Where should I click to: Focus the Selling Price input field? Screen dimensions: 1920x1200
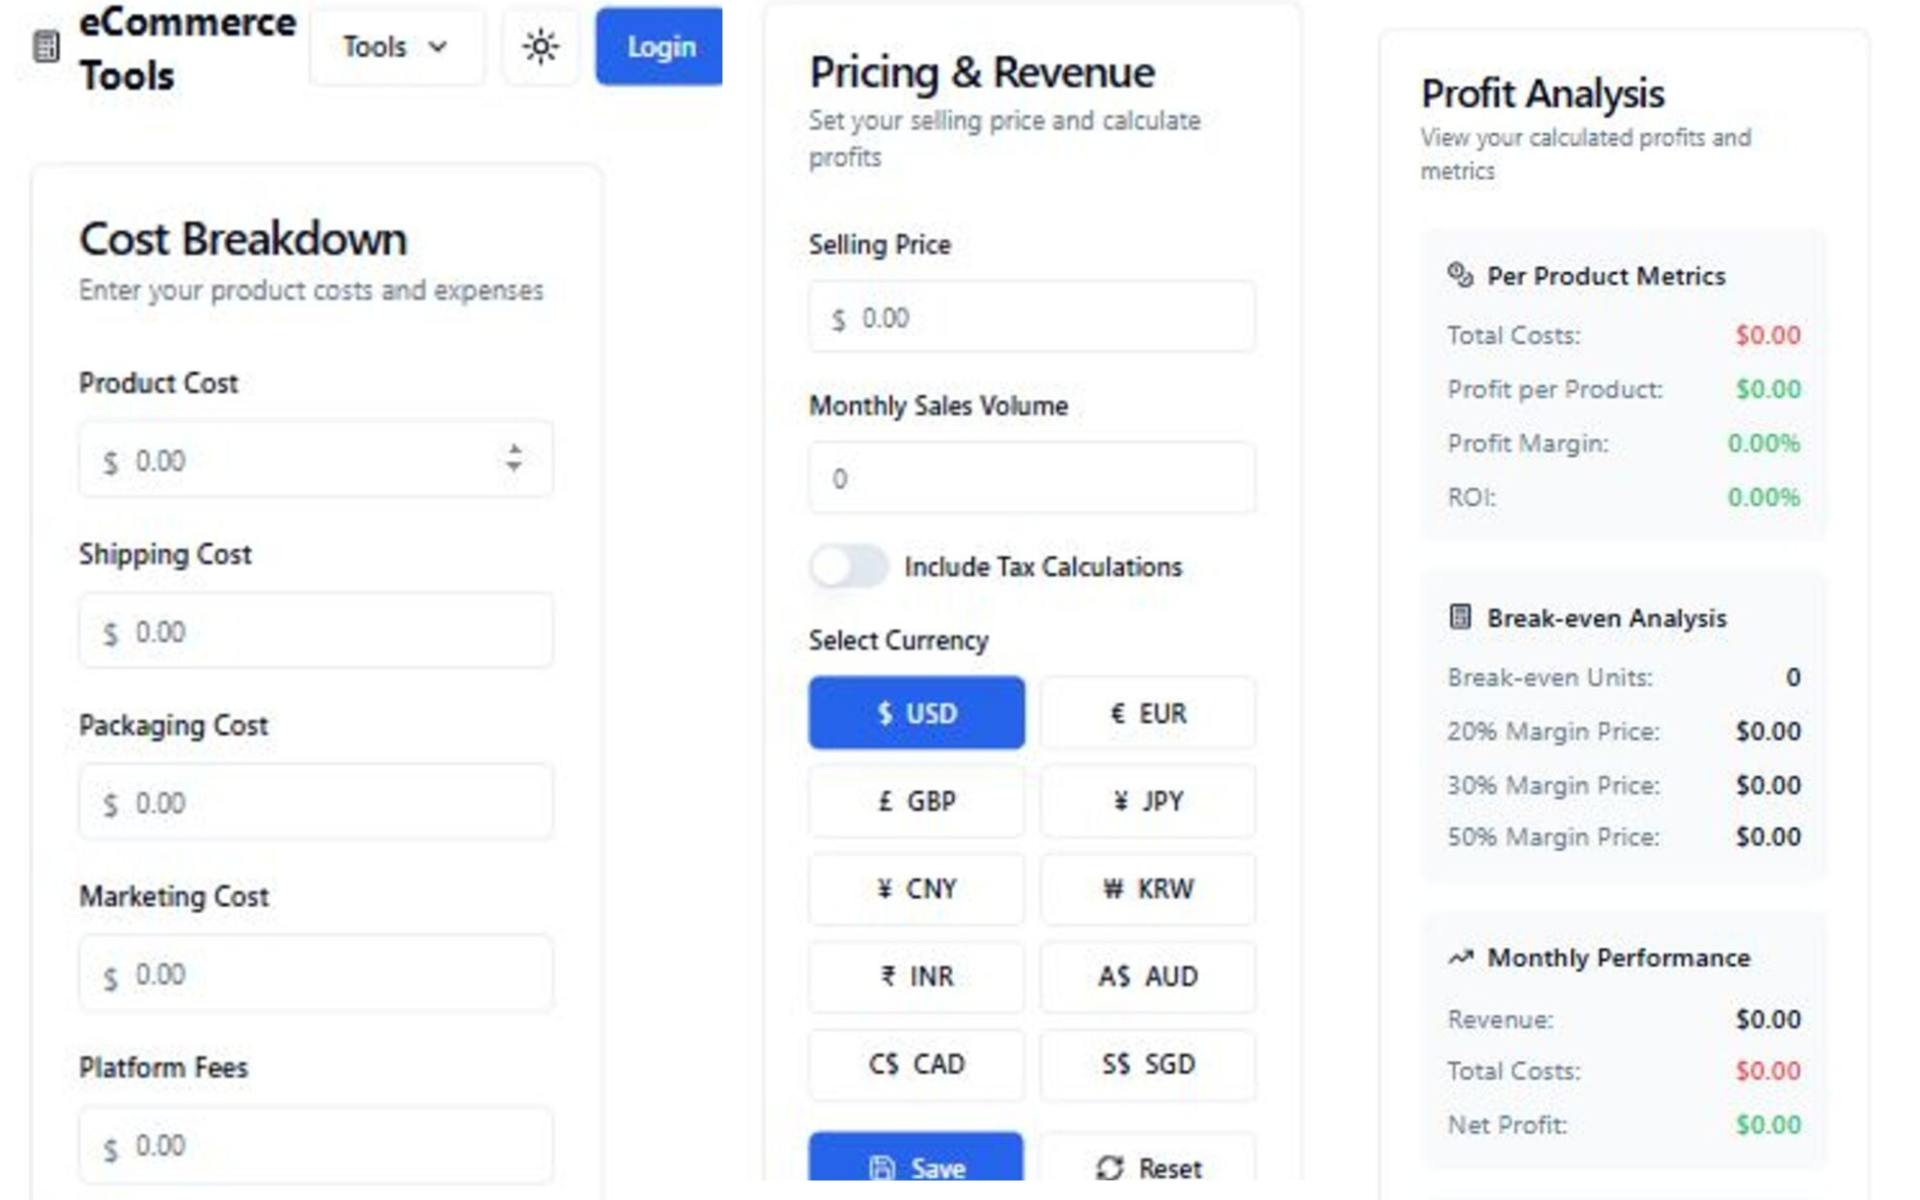pyautogui.click(x=1031, y=317)
